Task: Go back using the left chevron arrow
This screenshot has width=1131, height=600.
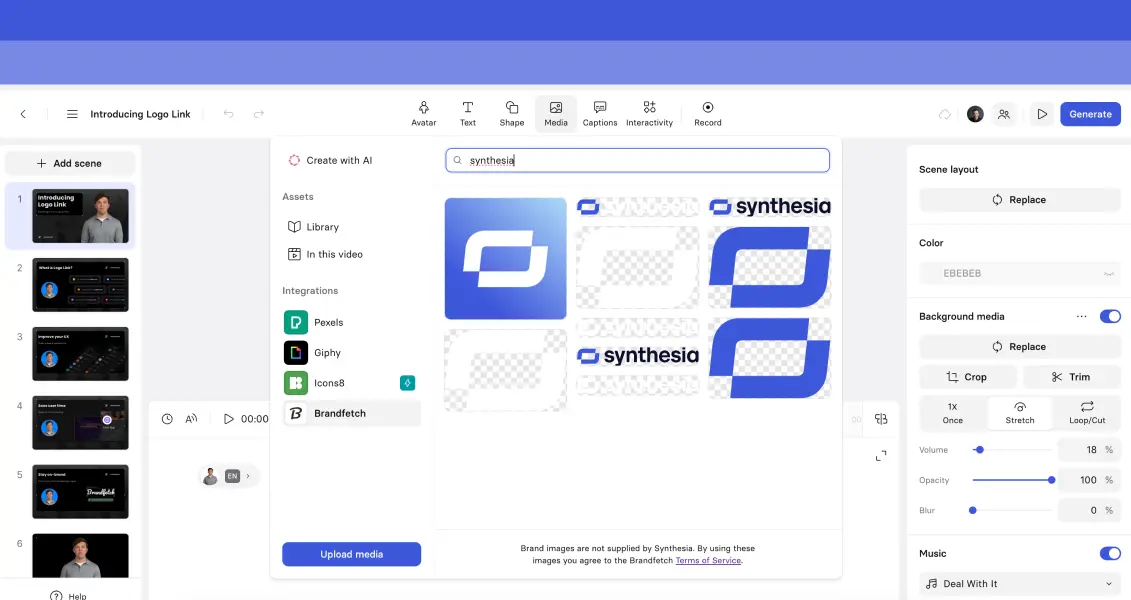Action: (23, 114)
